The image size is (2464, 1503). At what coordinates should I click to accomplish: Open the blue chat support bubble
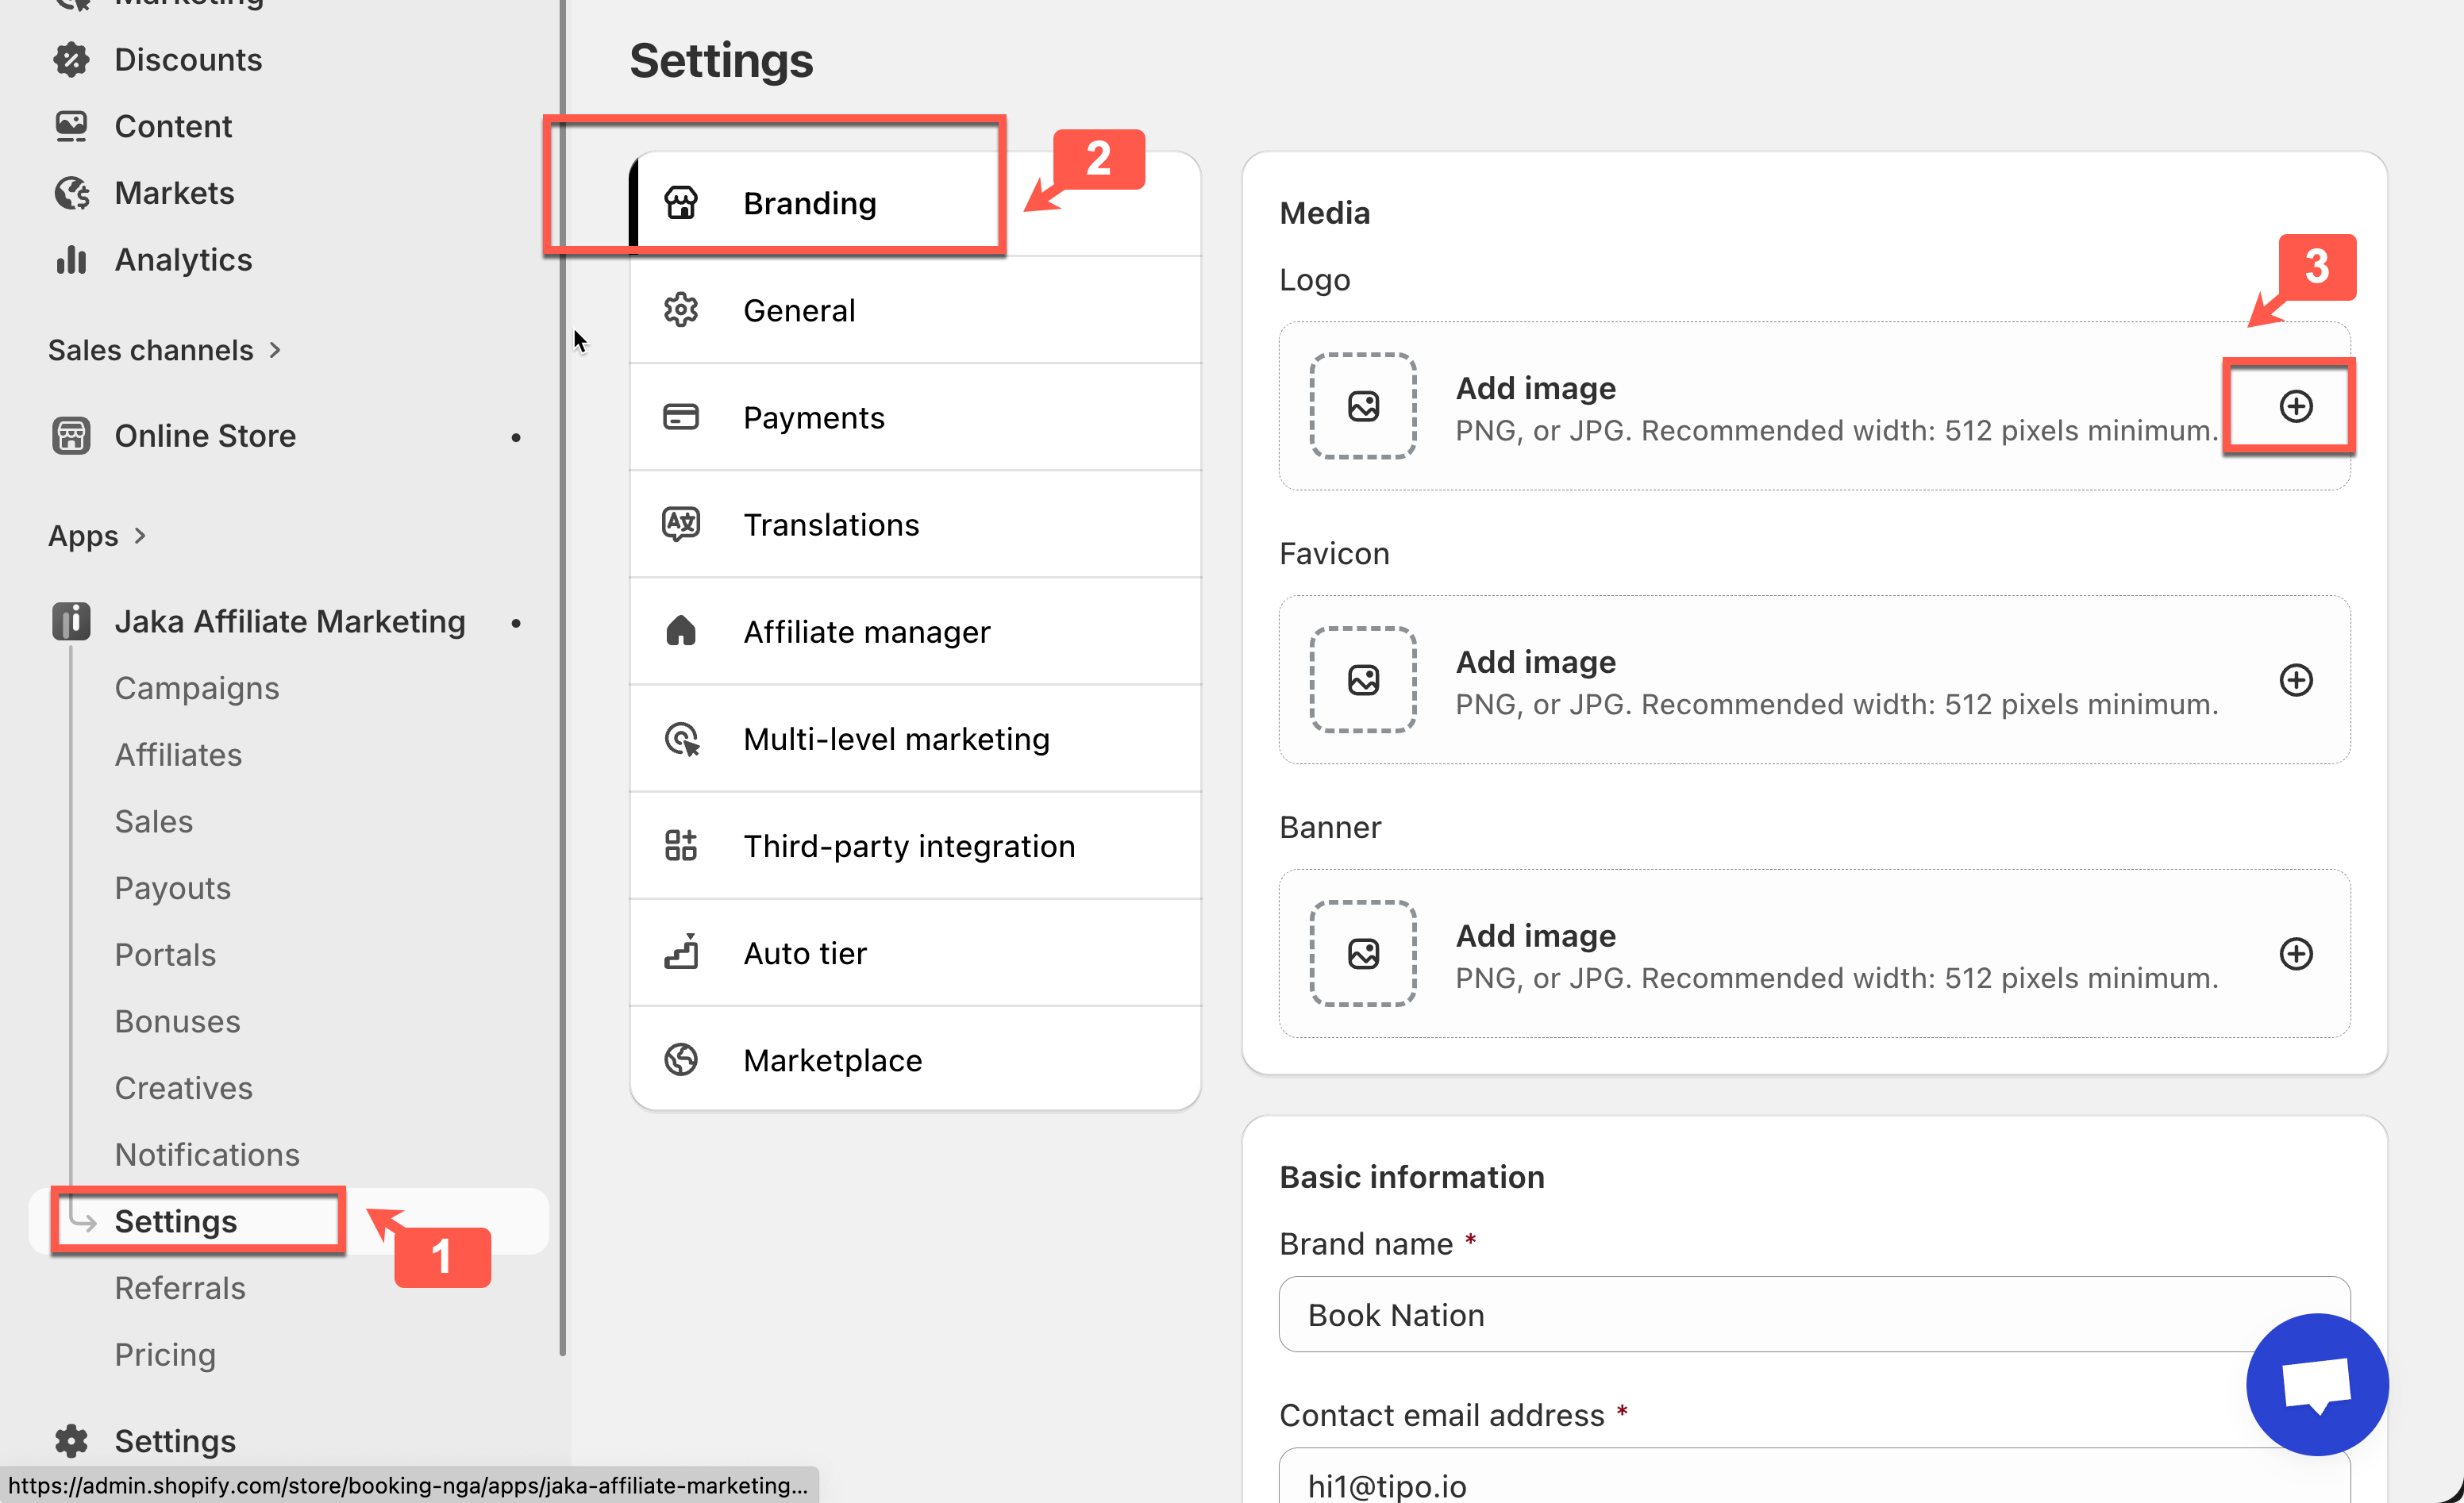[x=2316, y=1384]
